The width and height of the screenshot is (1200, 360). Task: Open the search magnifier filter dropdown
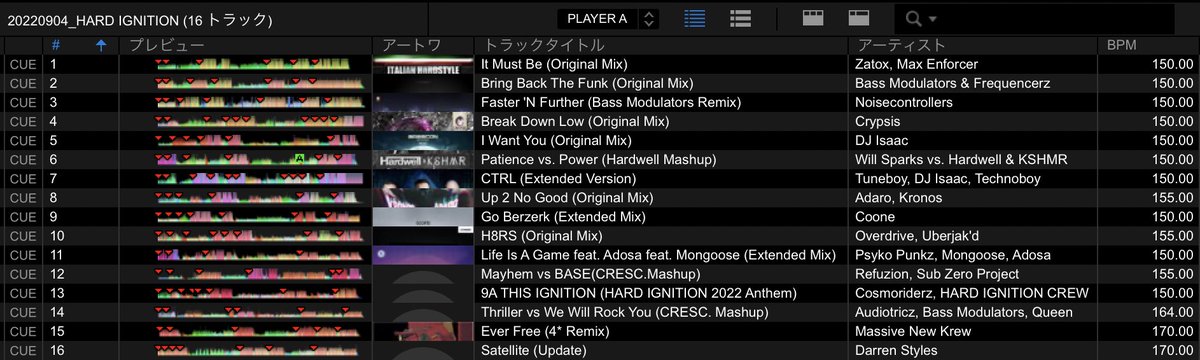point(921,19)
